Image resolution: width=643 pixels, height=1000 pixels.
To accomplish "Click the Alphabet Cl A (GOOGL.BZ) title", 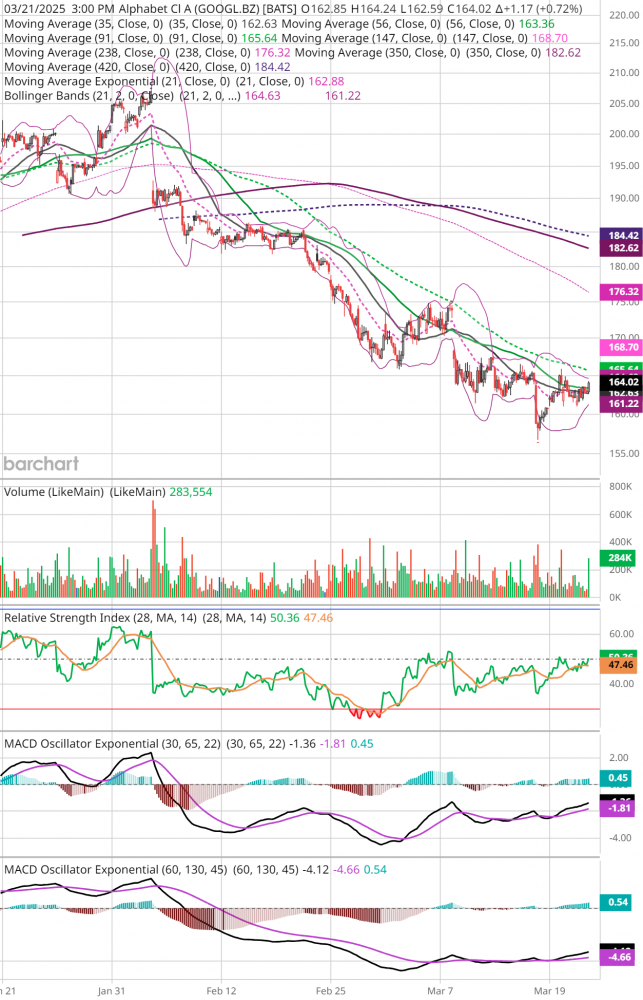I will [188, 8].
